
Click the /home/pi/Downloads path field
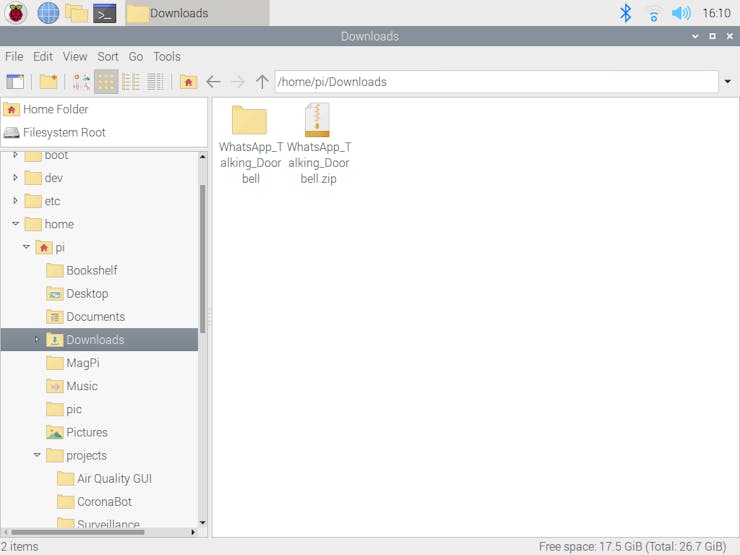(x=496, y=82)
